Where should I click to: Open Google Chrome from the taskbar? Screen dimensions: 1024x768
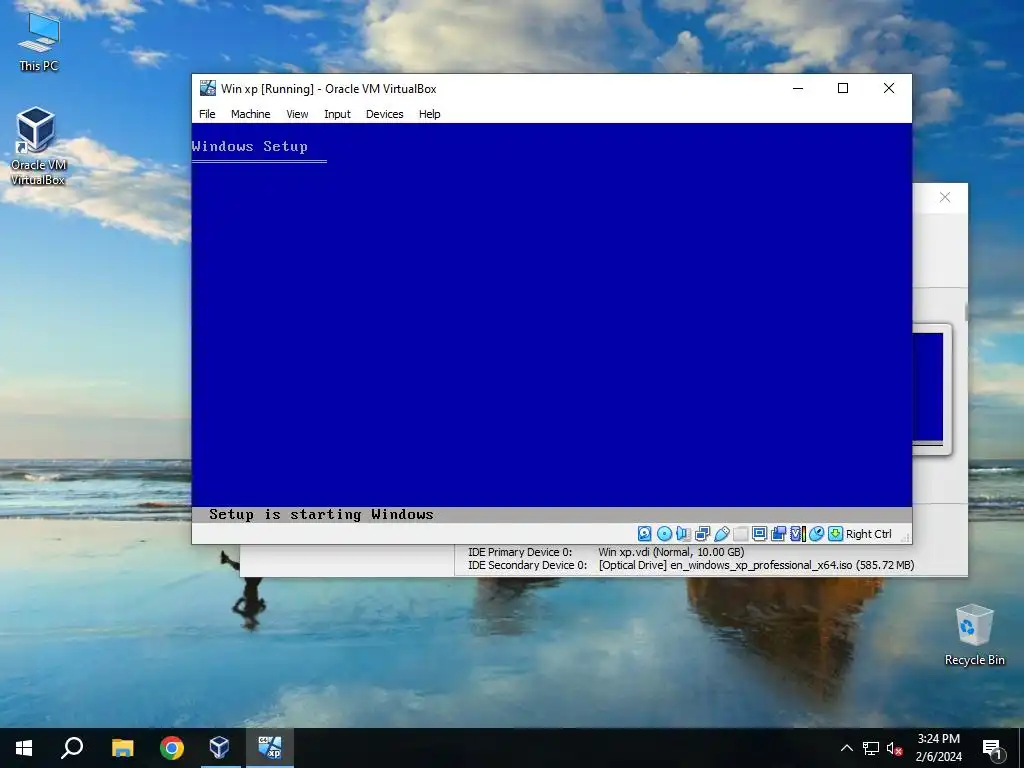pos(172,748)
